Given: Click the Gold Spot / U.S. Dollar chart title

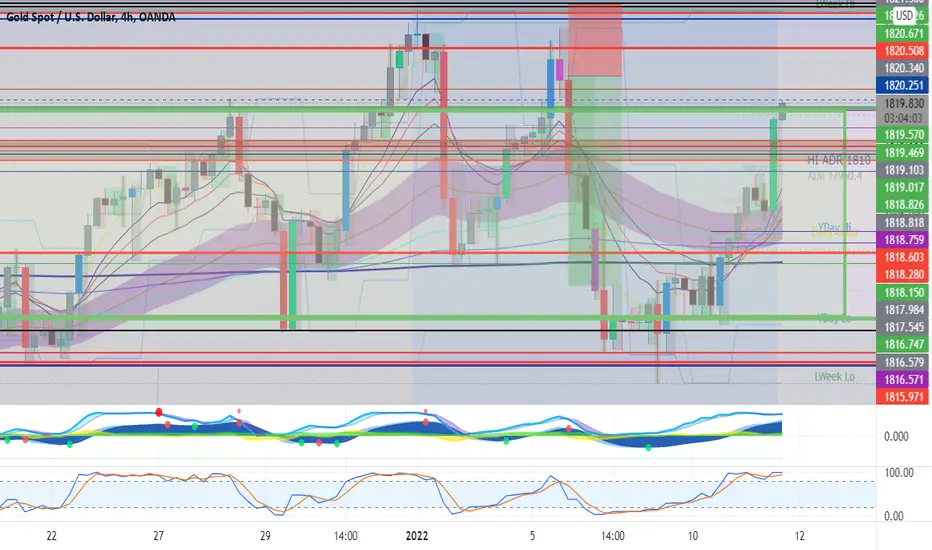Looking at the screenshot, I should point(91,17).
